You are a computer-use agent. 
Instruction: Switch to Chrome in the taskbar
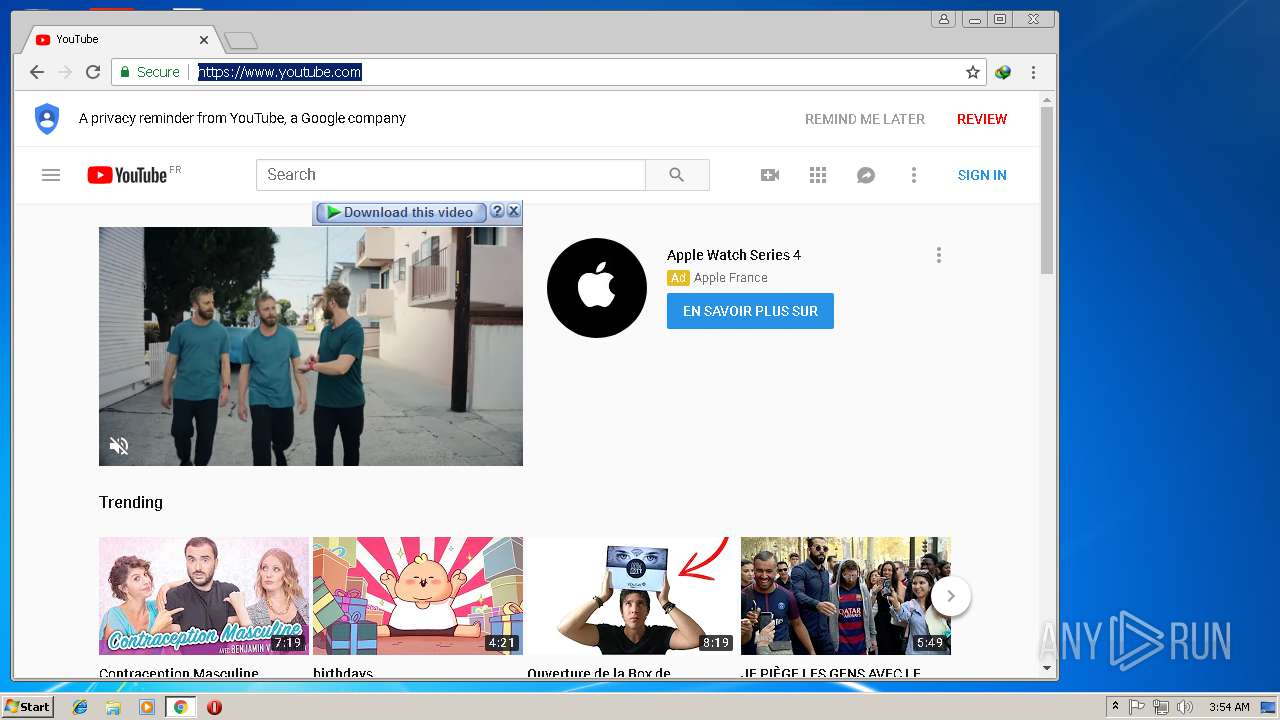point(180,707)
